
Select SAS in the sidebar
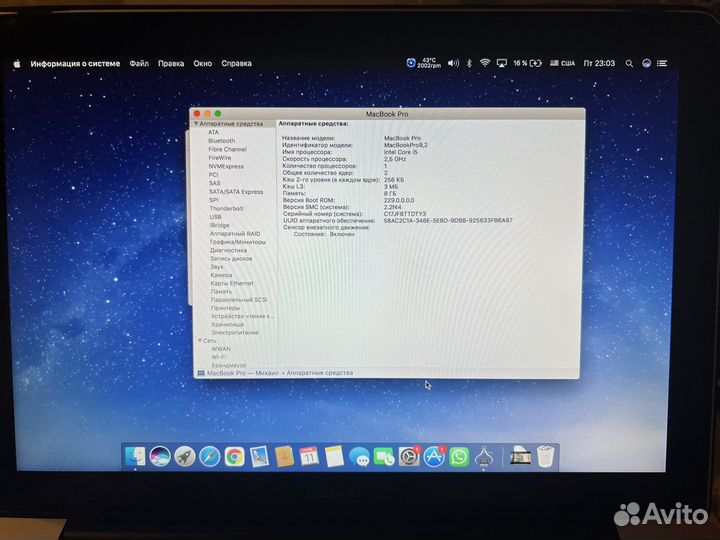point(214,183)
